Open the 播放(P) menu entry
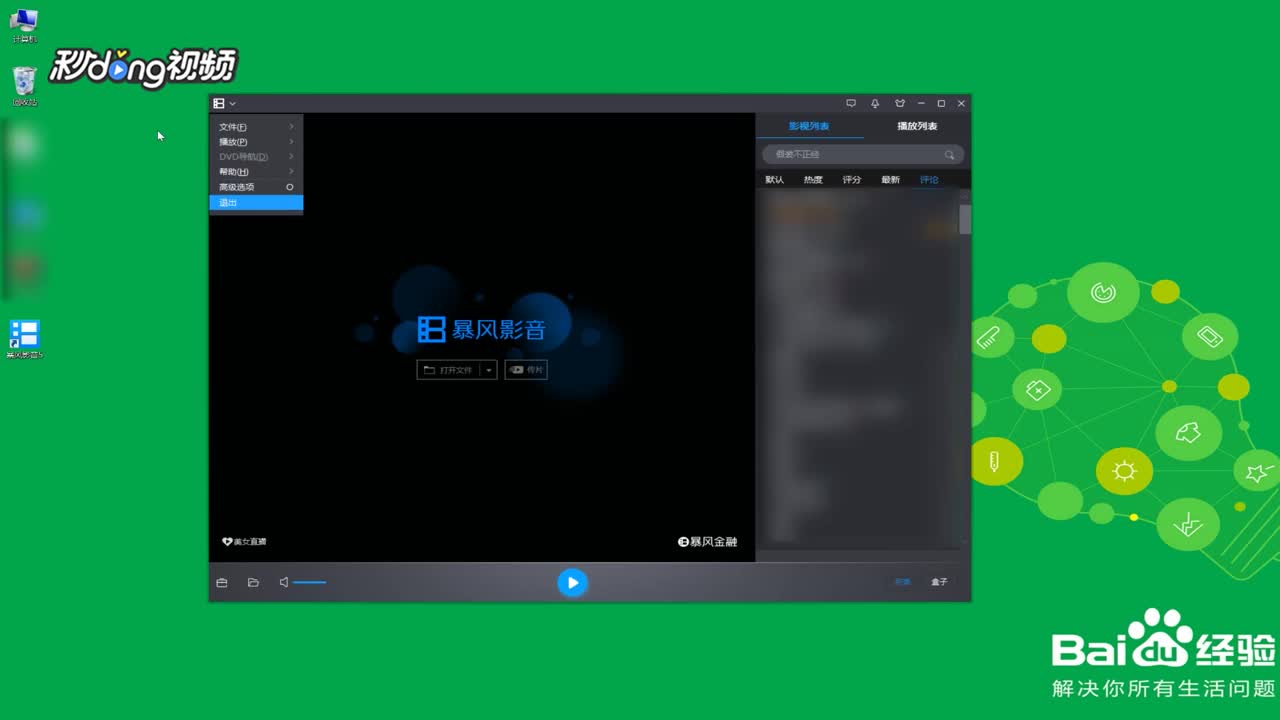The image size is (1280, 720). (x=256, y=142)
